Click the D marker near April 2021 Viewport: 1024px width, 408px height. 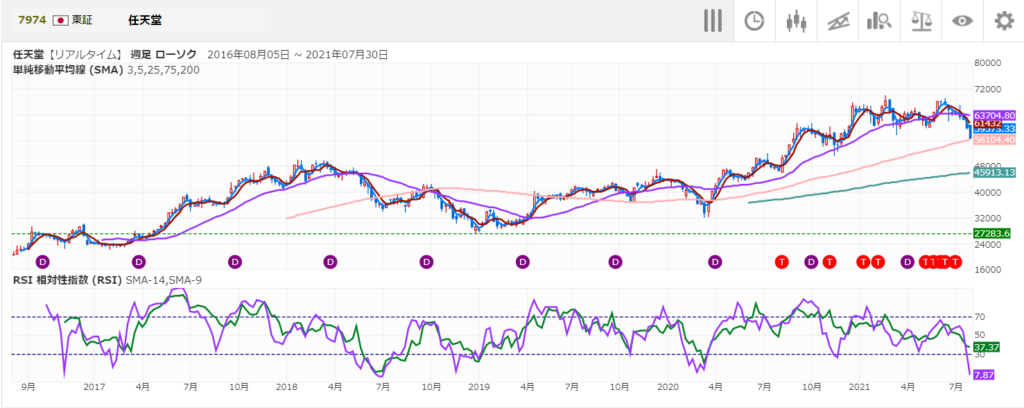click(x=907, y=262)
